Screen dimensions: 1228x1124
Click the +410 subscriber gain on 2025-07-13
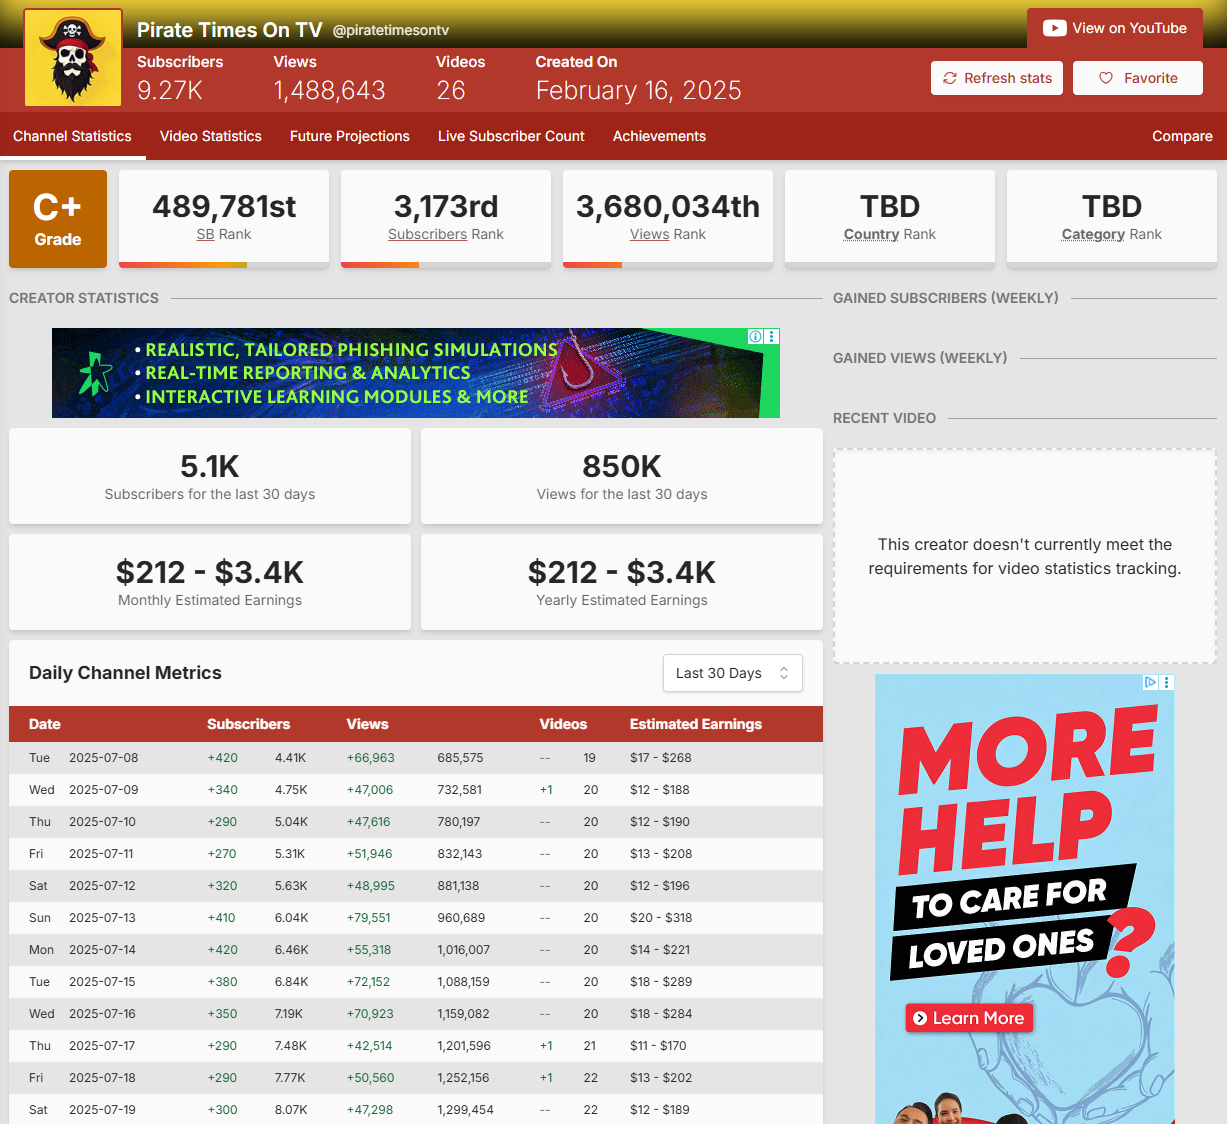pyautogui.click(x=222, y=918)
